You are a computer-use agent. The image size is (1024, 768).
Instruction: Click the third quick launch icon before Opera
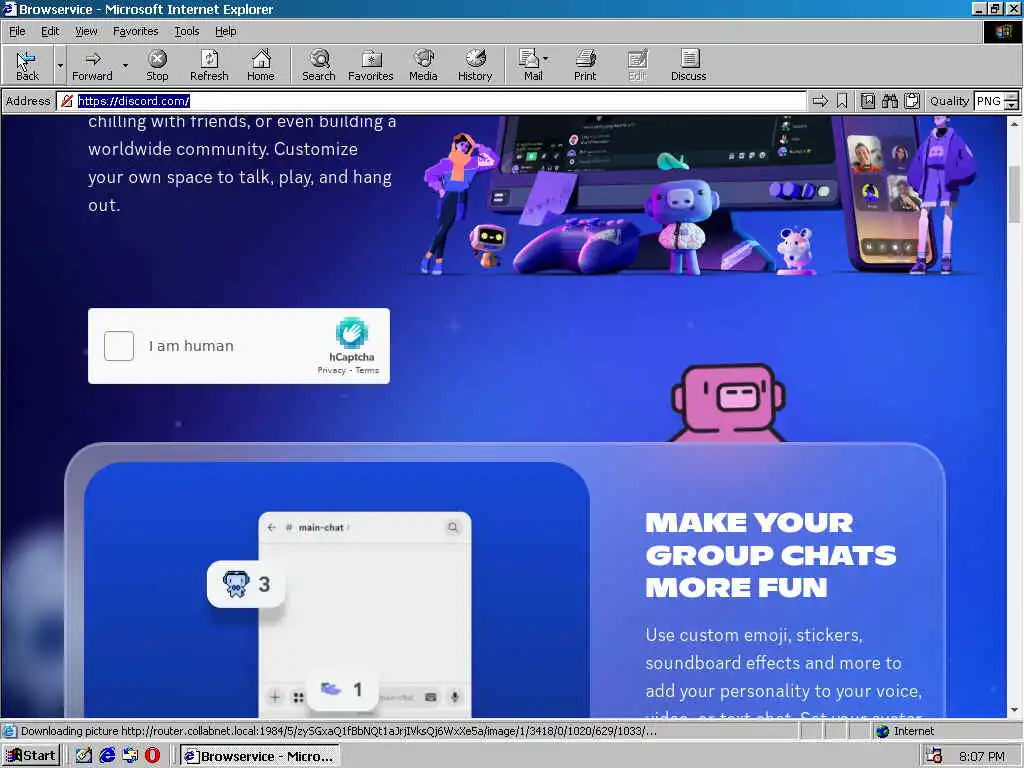130,756
